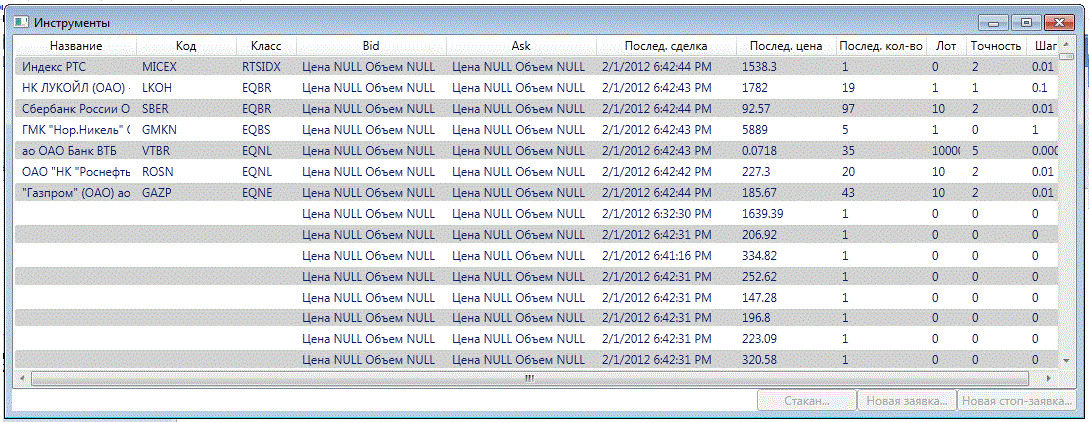Click last price 1538.3

[x=759, y=67]
